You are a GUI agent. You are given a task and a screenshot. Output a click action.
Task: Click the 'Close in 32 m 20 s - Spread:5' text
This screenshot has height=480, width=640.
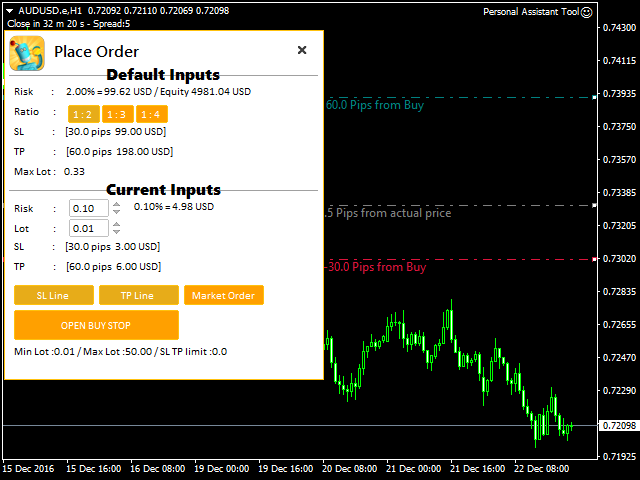point(69,24)
